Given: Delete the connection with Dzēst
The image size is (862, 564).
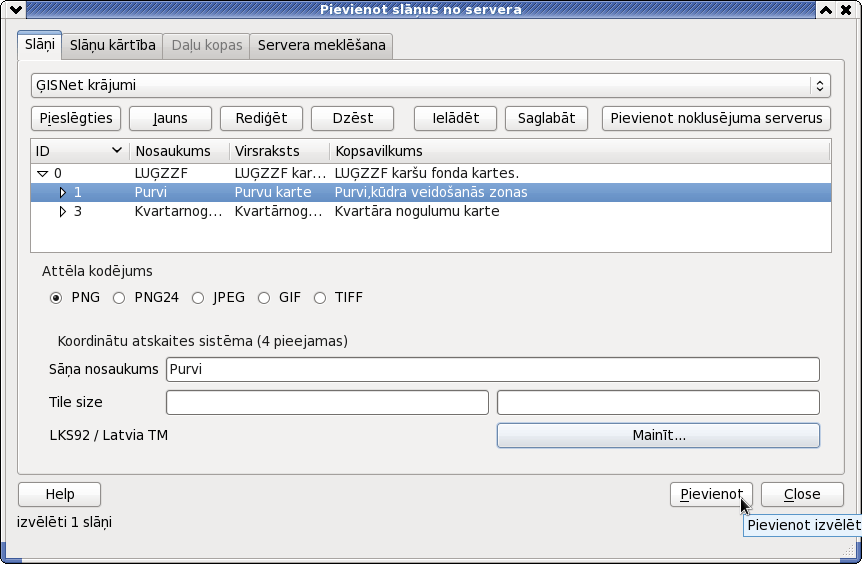Looking at the screenshot, I should (352, 118).
